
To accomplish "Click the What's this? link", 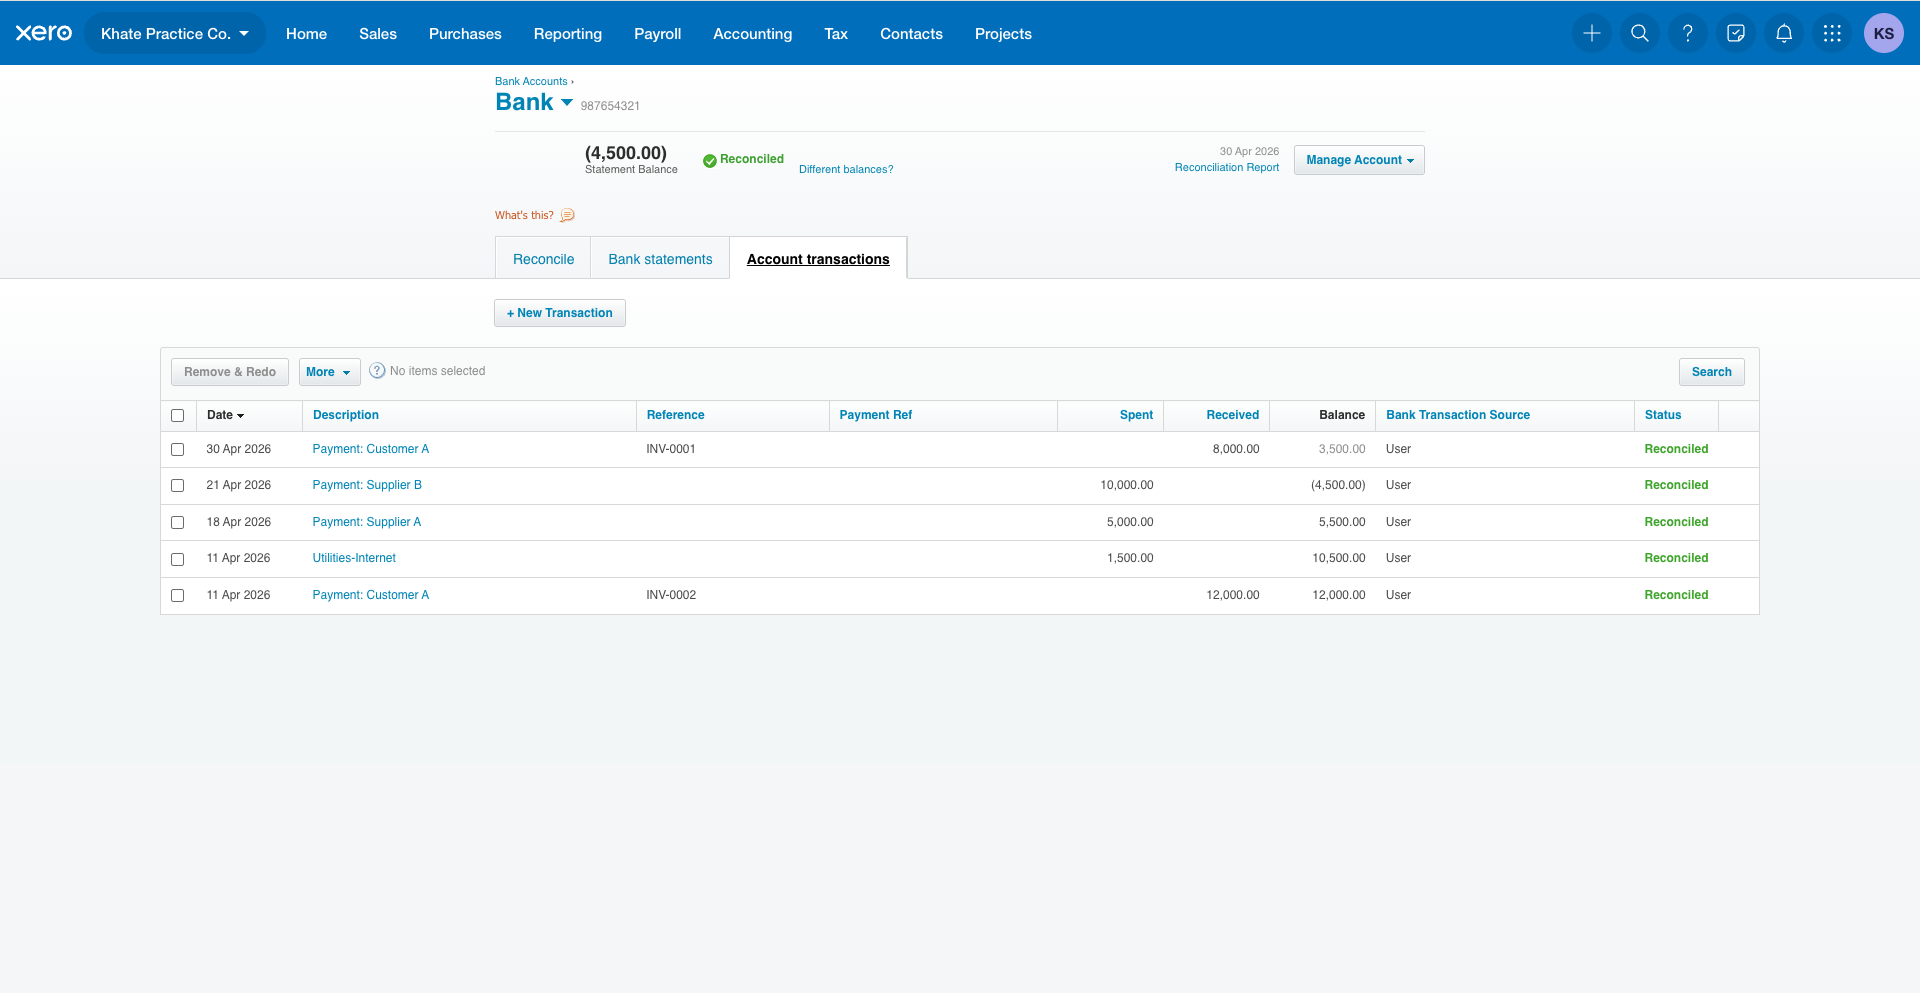I will (524, 215).
